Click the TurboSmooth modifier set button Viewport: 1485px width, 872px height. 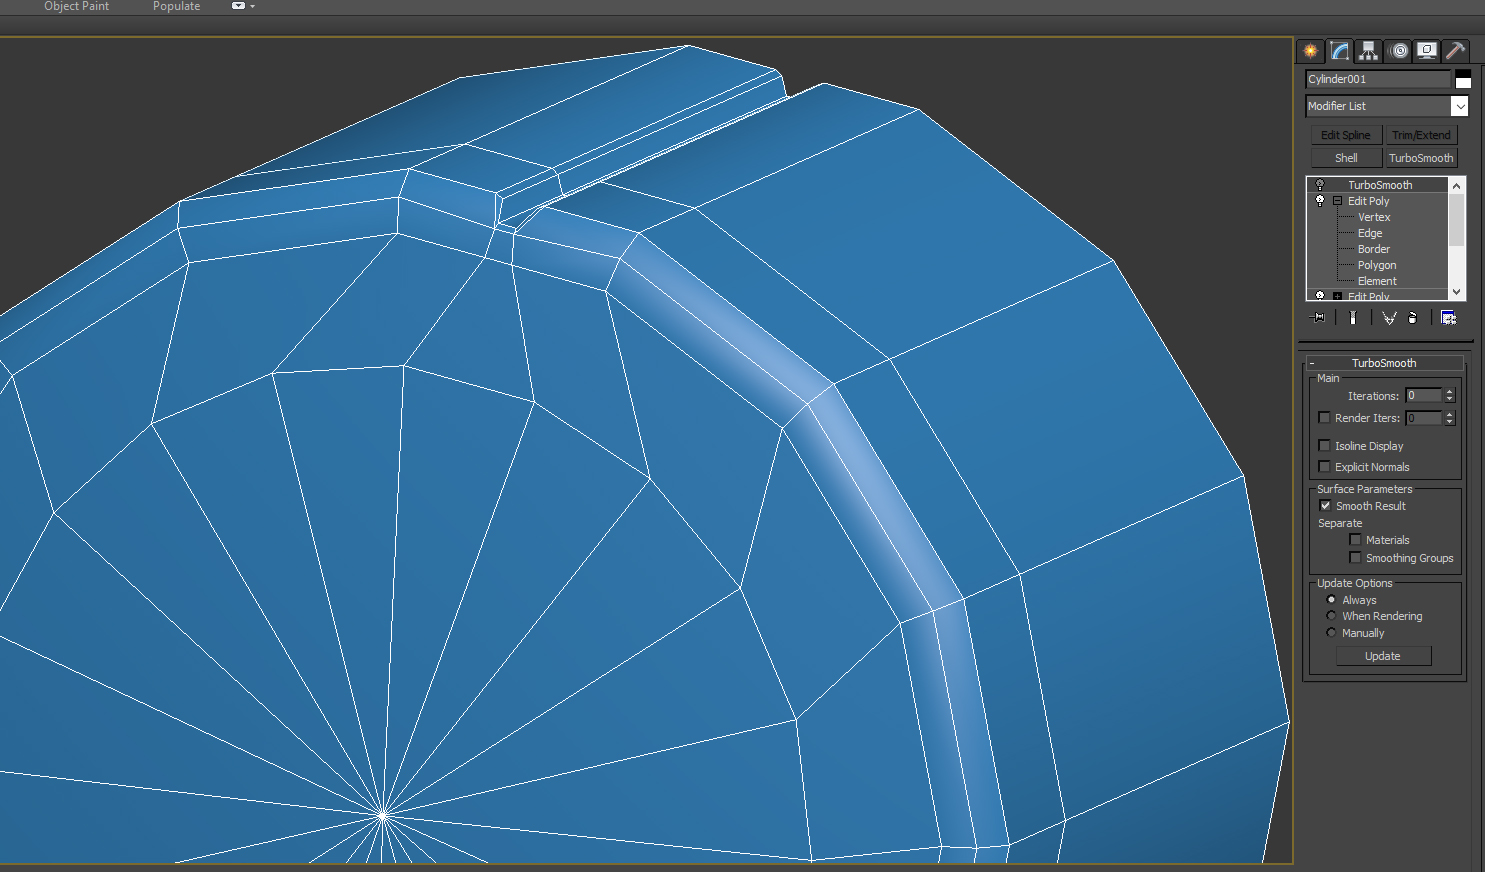[x=1421, y=158]
